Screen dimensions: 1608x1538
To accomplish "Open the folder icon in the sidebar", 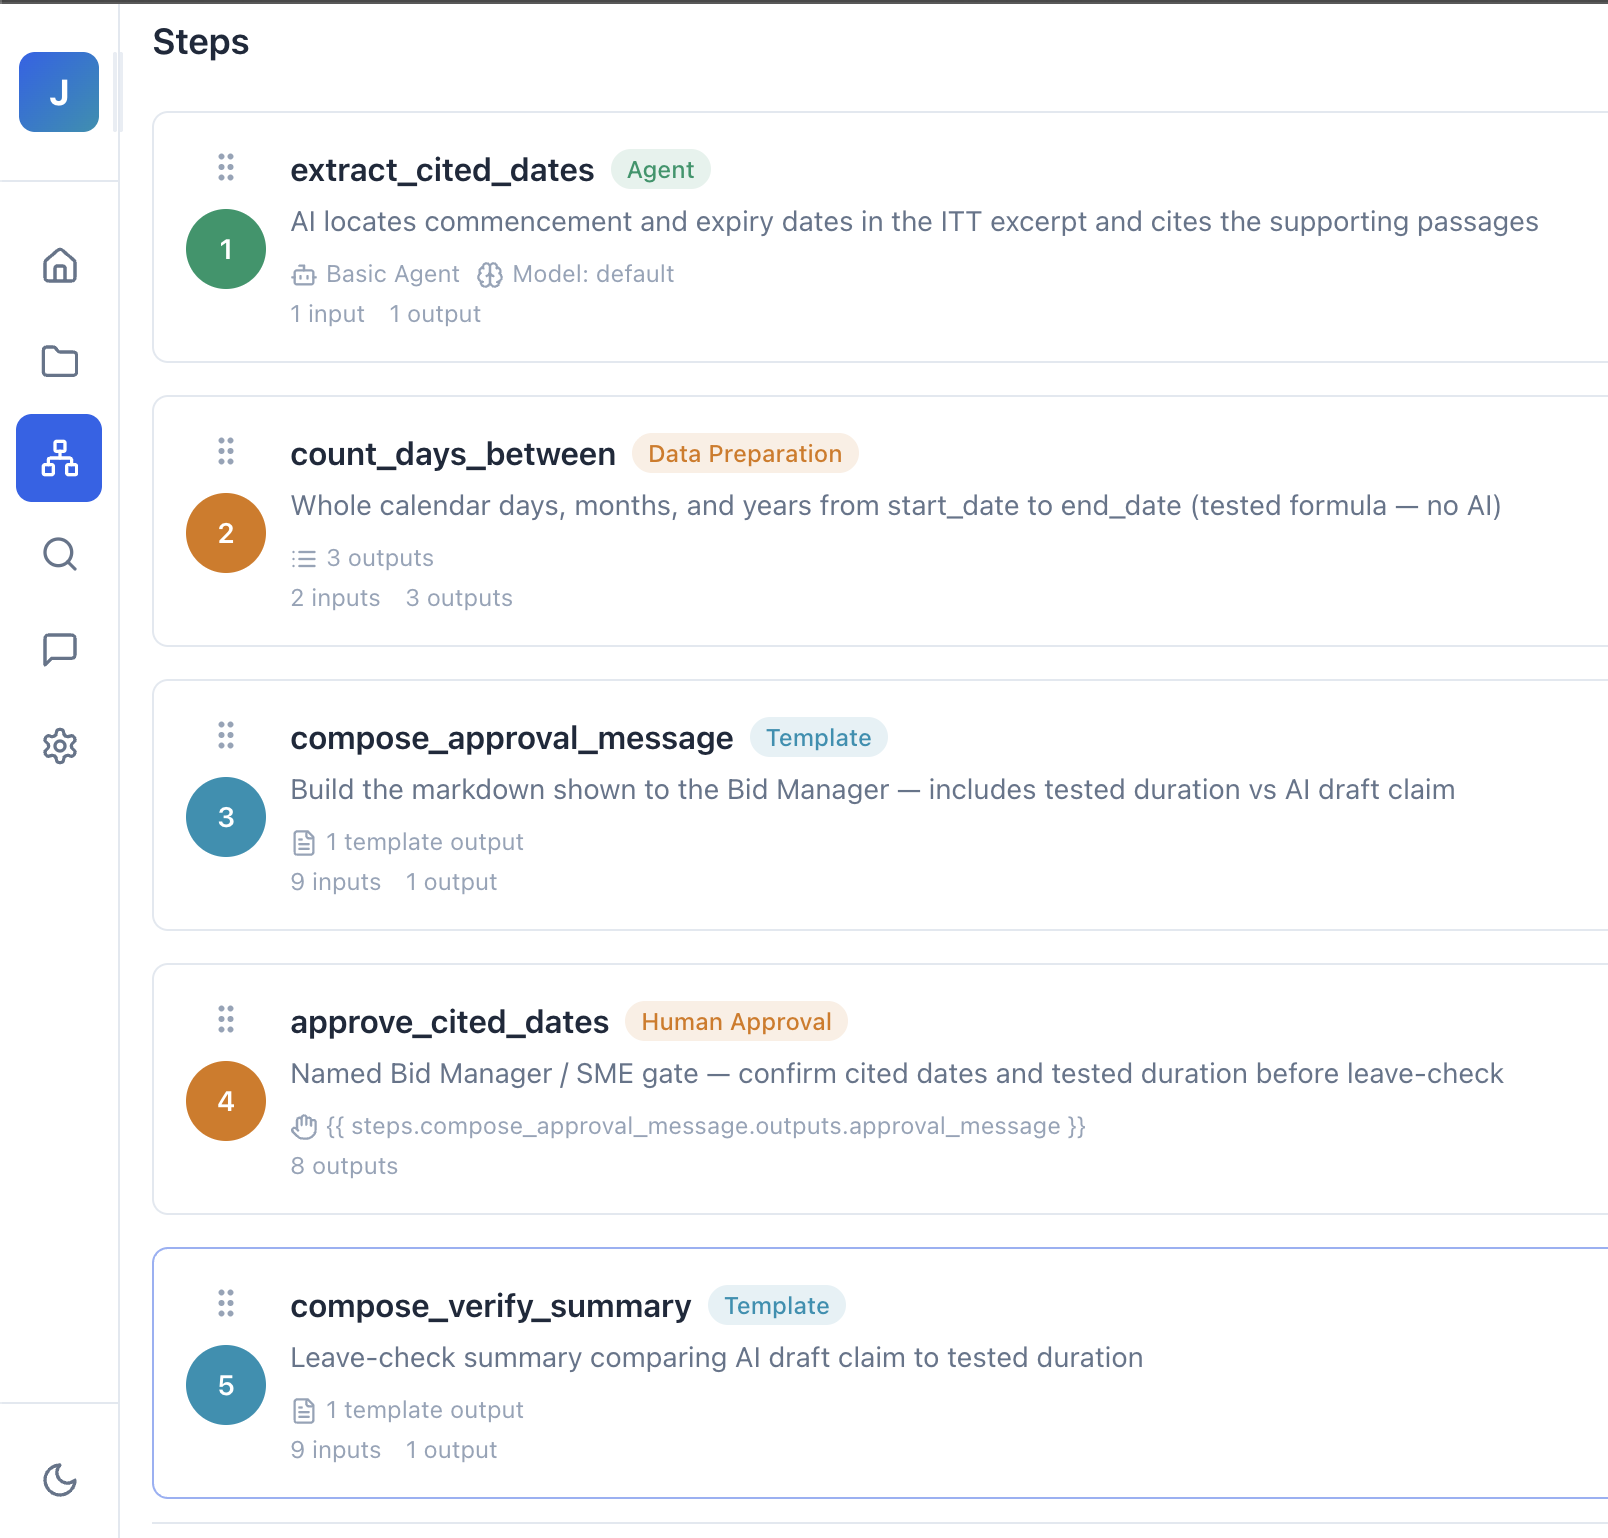I will [x=60, y=361].
